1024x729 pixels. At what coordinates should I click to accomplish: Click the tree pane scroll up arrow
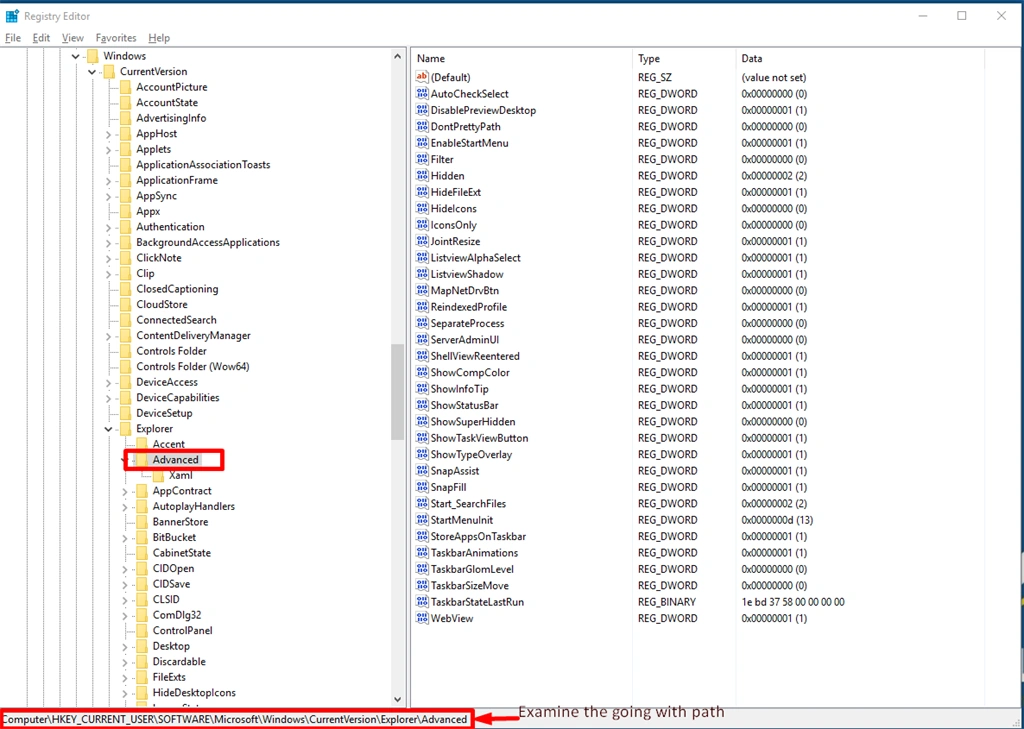pos(398,57)
